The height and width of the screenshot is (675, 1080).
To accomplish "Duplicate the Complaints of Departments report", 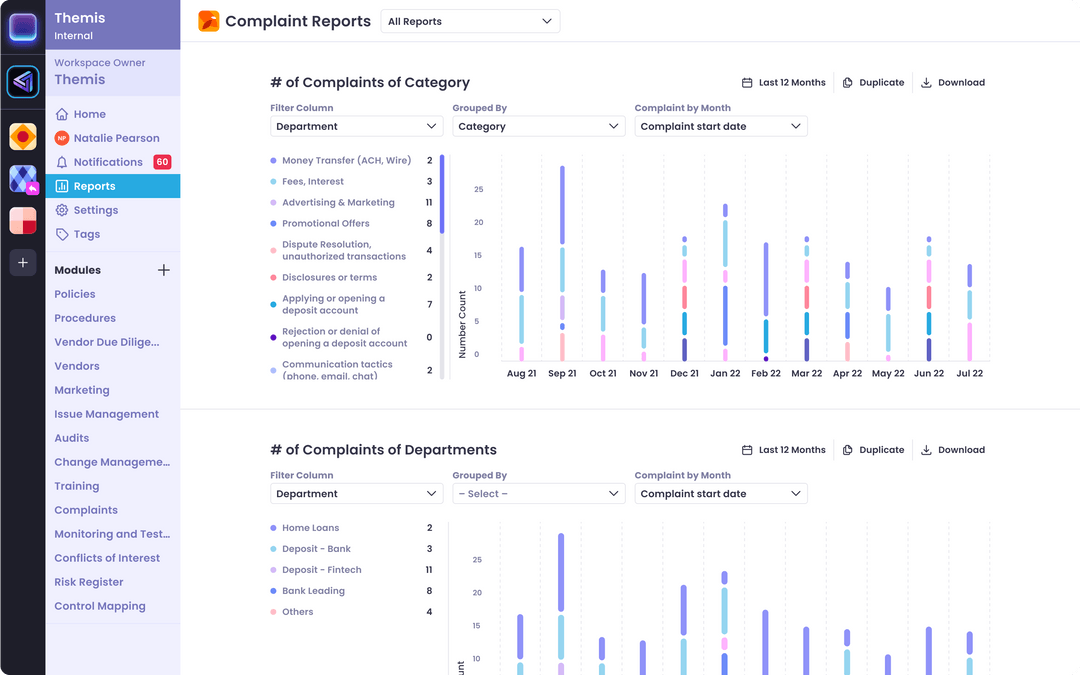I will pyautogui.click(x=873, y=449).
